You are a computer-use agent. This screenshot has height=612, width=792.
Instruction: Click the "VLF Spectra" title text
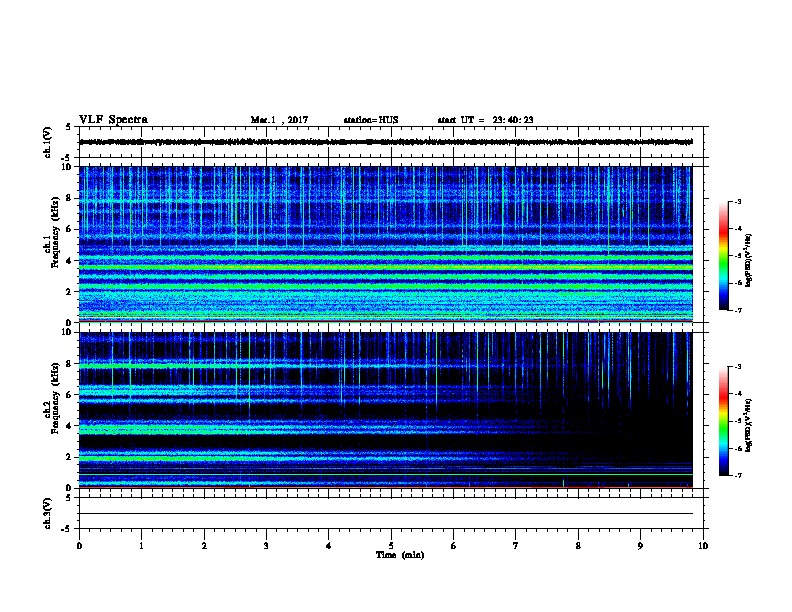(113, 120)
